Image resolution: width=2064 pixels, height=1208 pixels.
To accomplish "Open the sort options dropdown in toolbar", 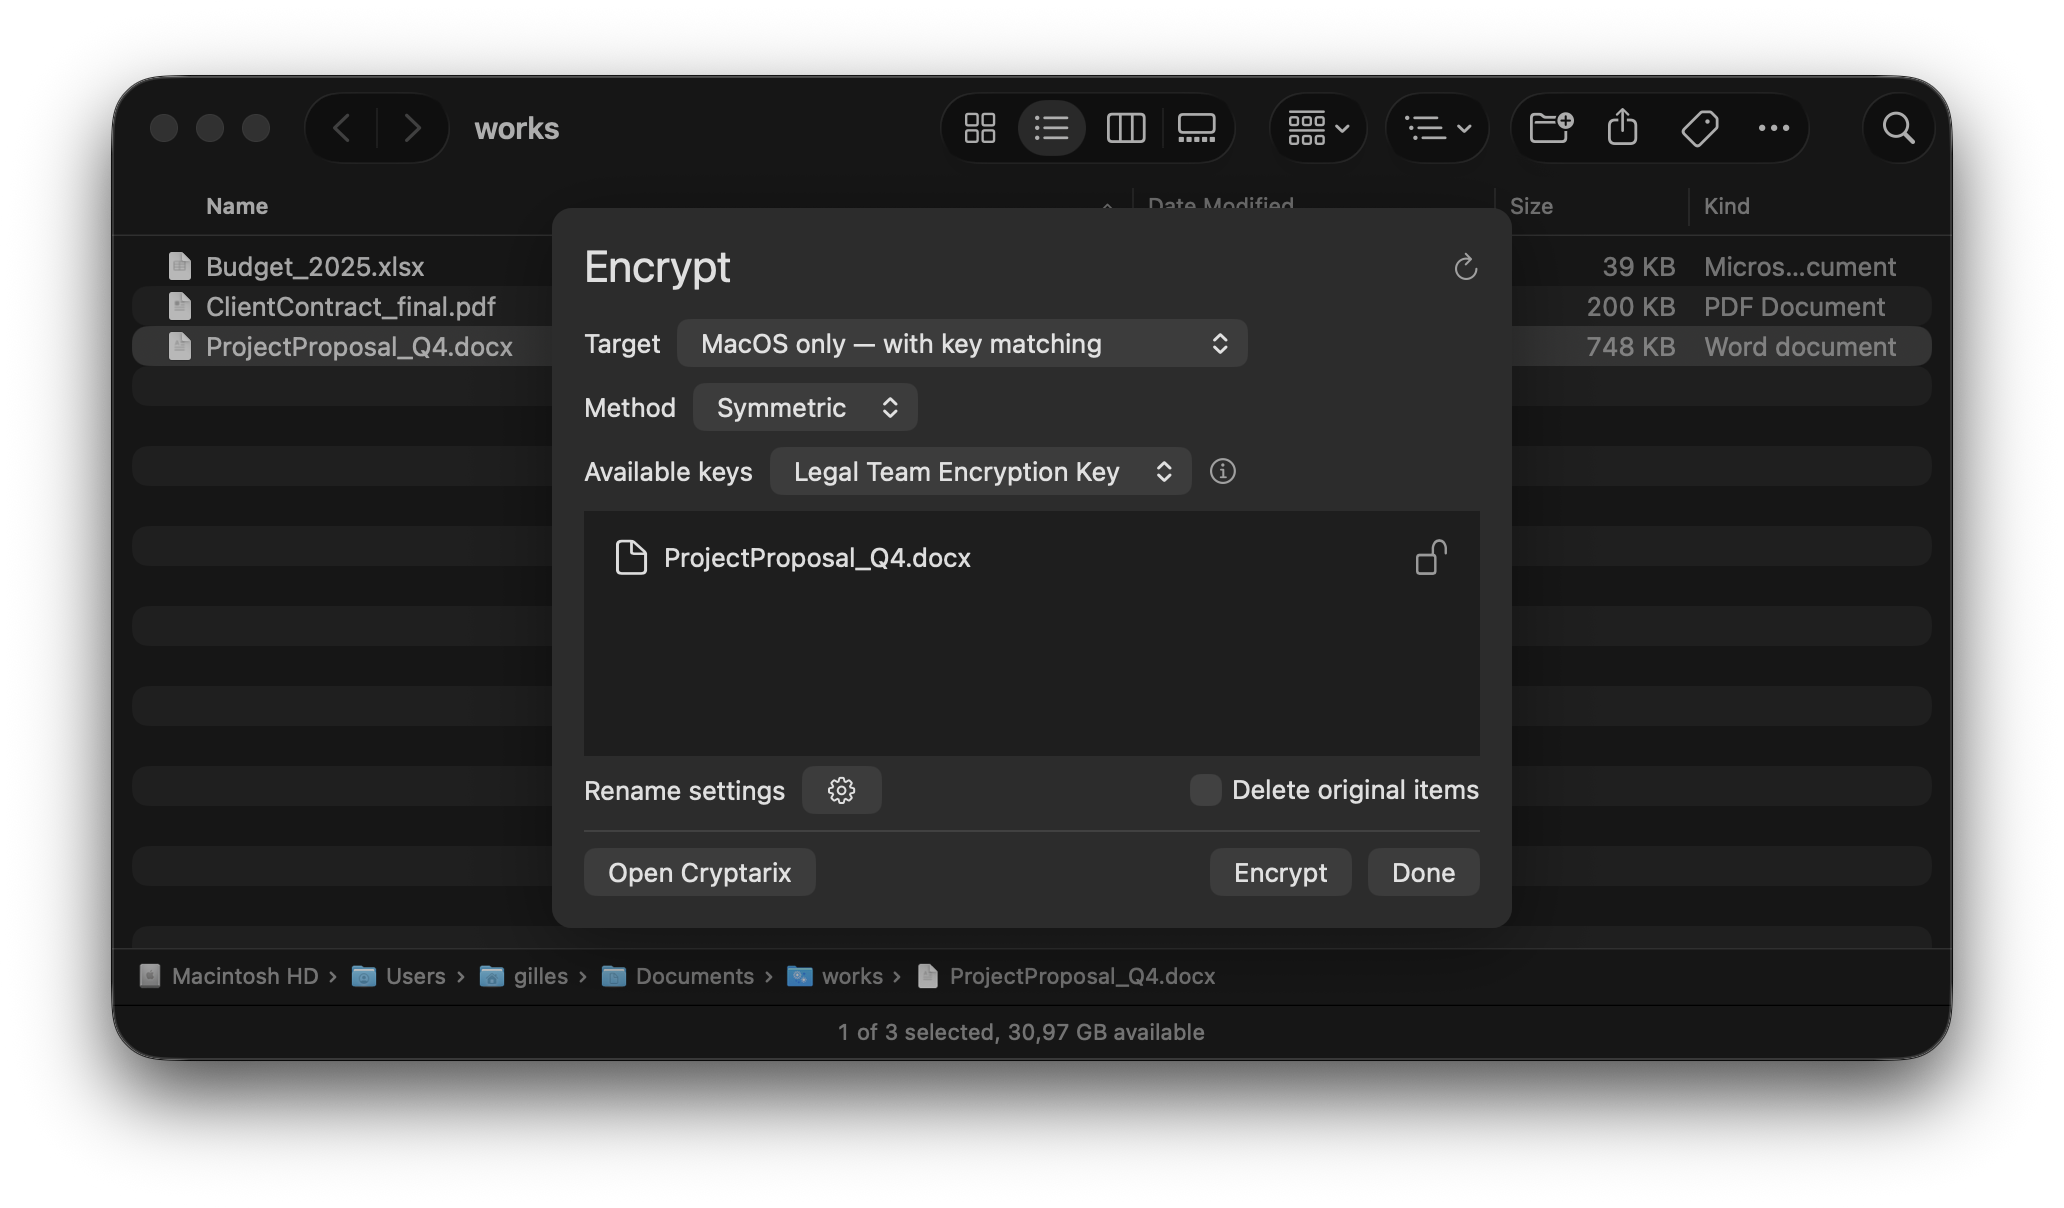I will tap(1437, 128).
